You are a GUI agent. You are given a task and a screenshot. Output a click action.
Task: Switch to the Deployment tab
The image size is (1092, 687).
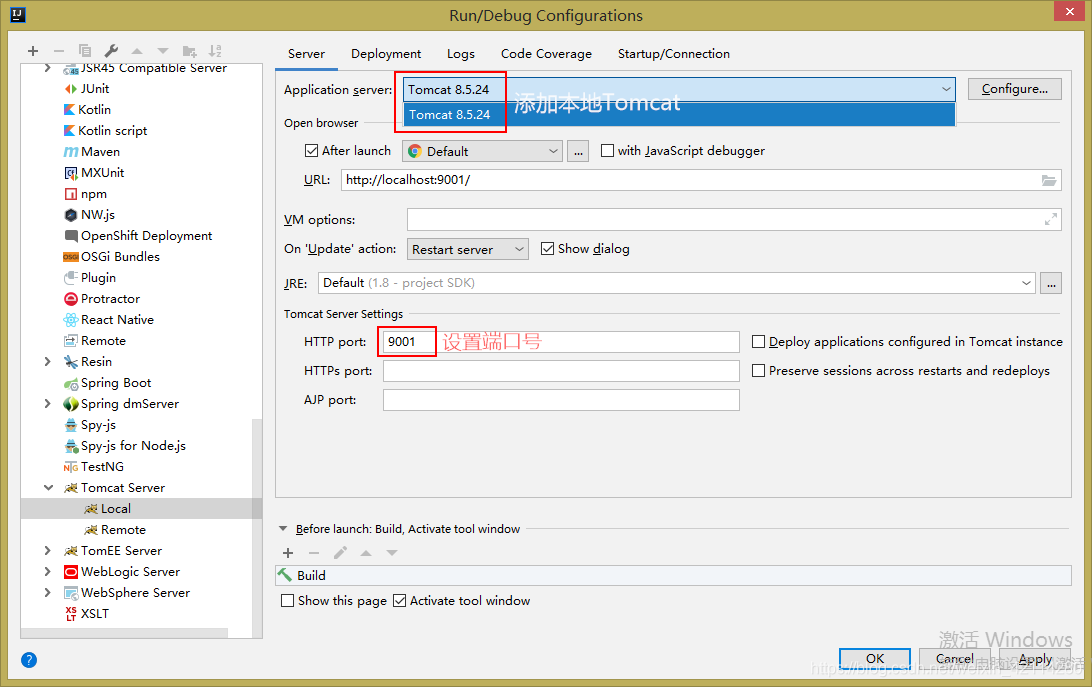386,54
